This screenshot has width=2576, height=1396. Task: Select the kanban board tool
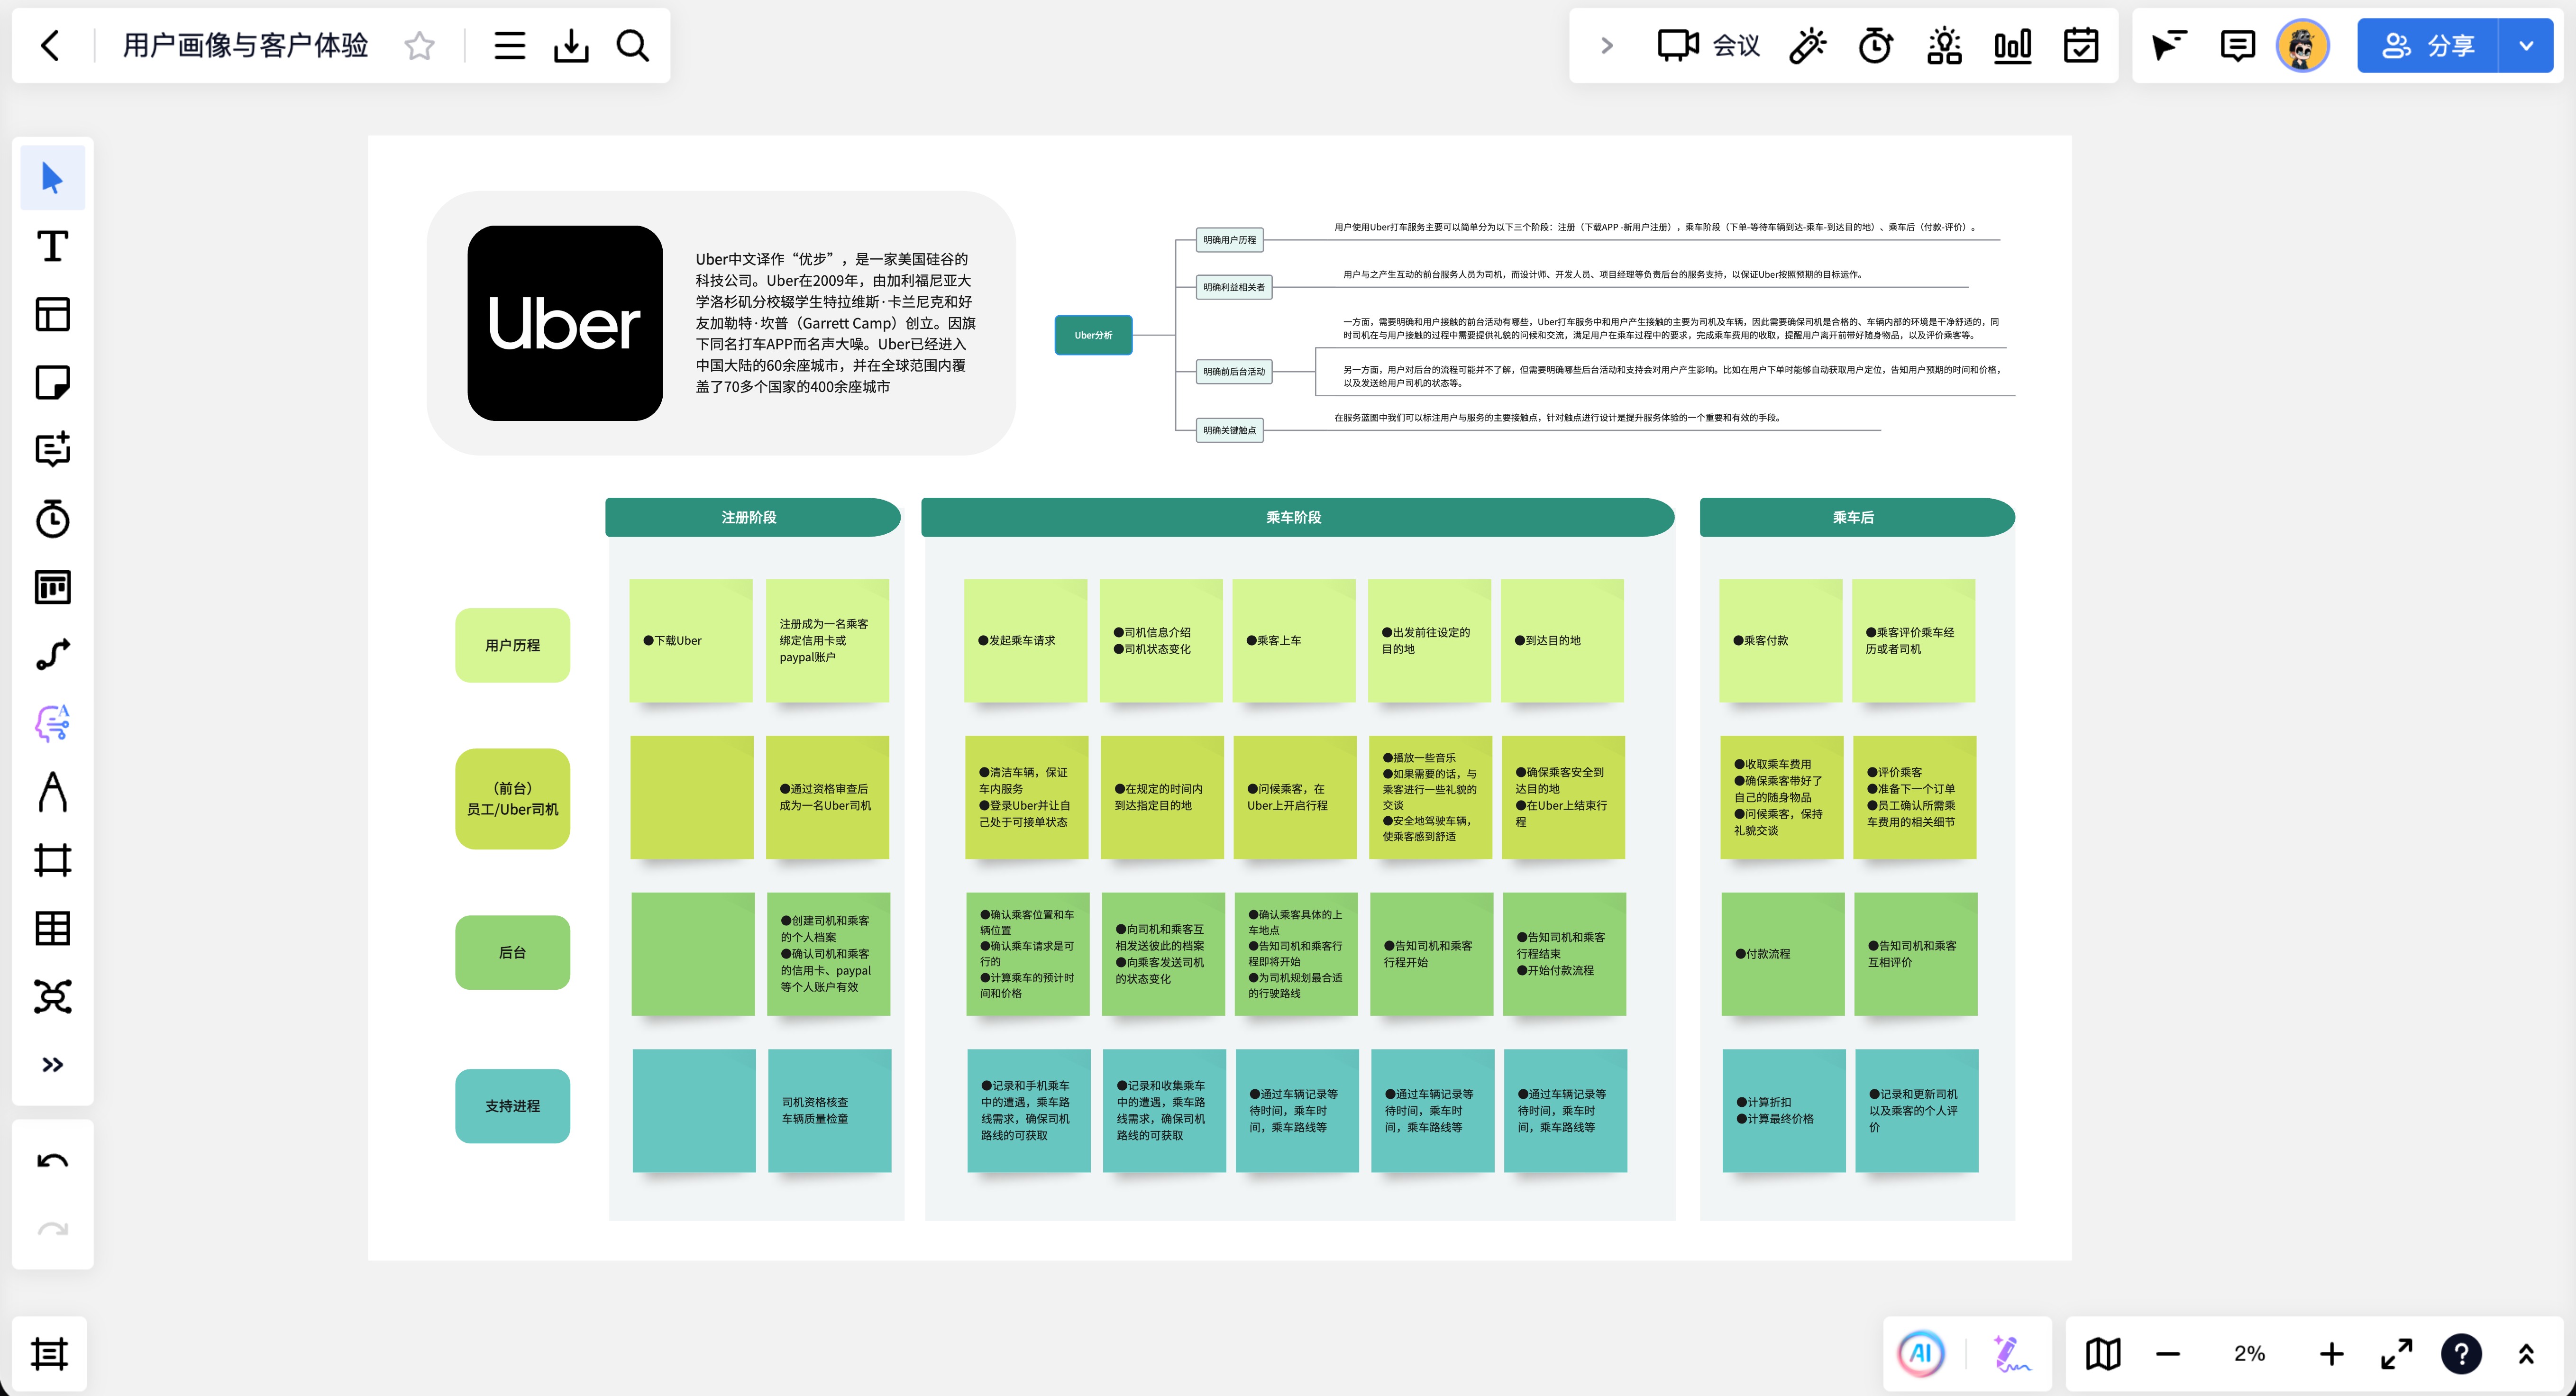(x=52, y=587)
